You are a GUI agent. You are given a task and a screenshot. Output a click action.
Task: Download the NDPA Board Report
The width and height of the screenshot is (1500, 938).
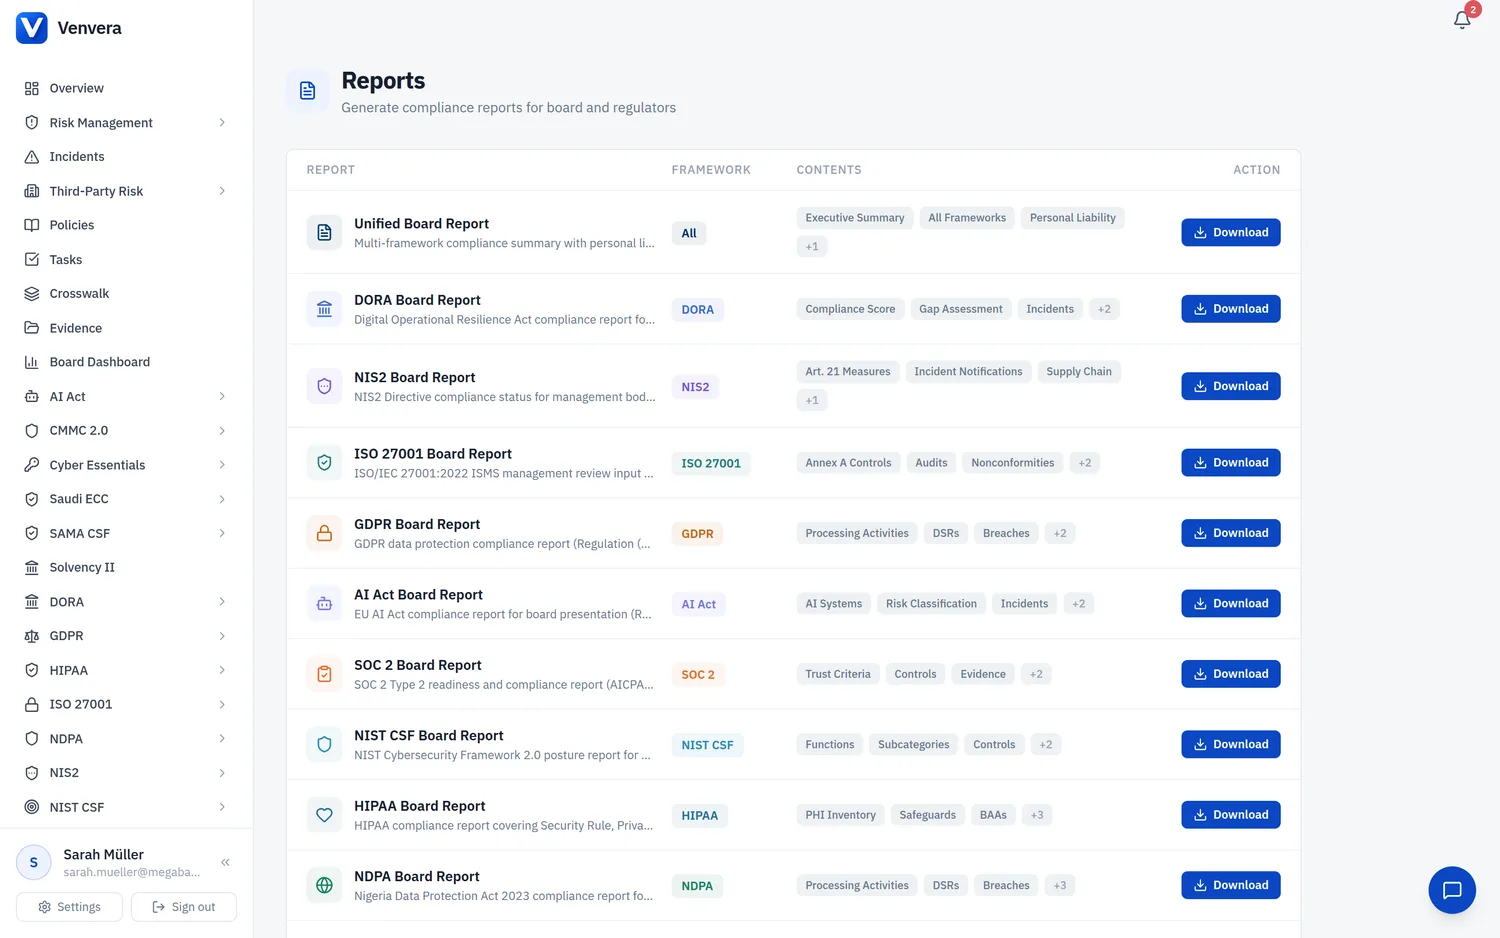click(x=1231, y=885)
